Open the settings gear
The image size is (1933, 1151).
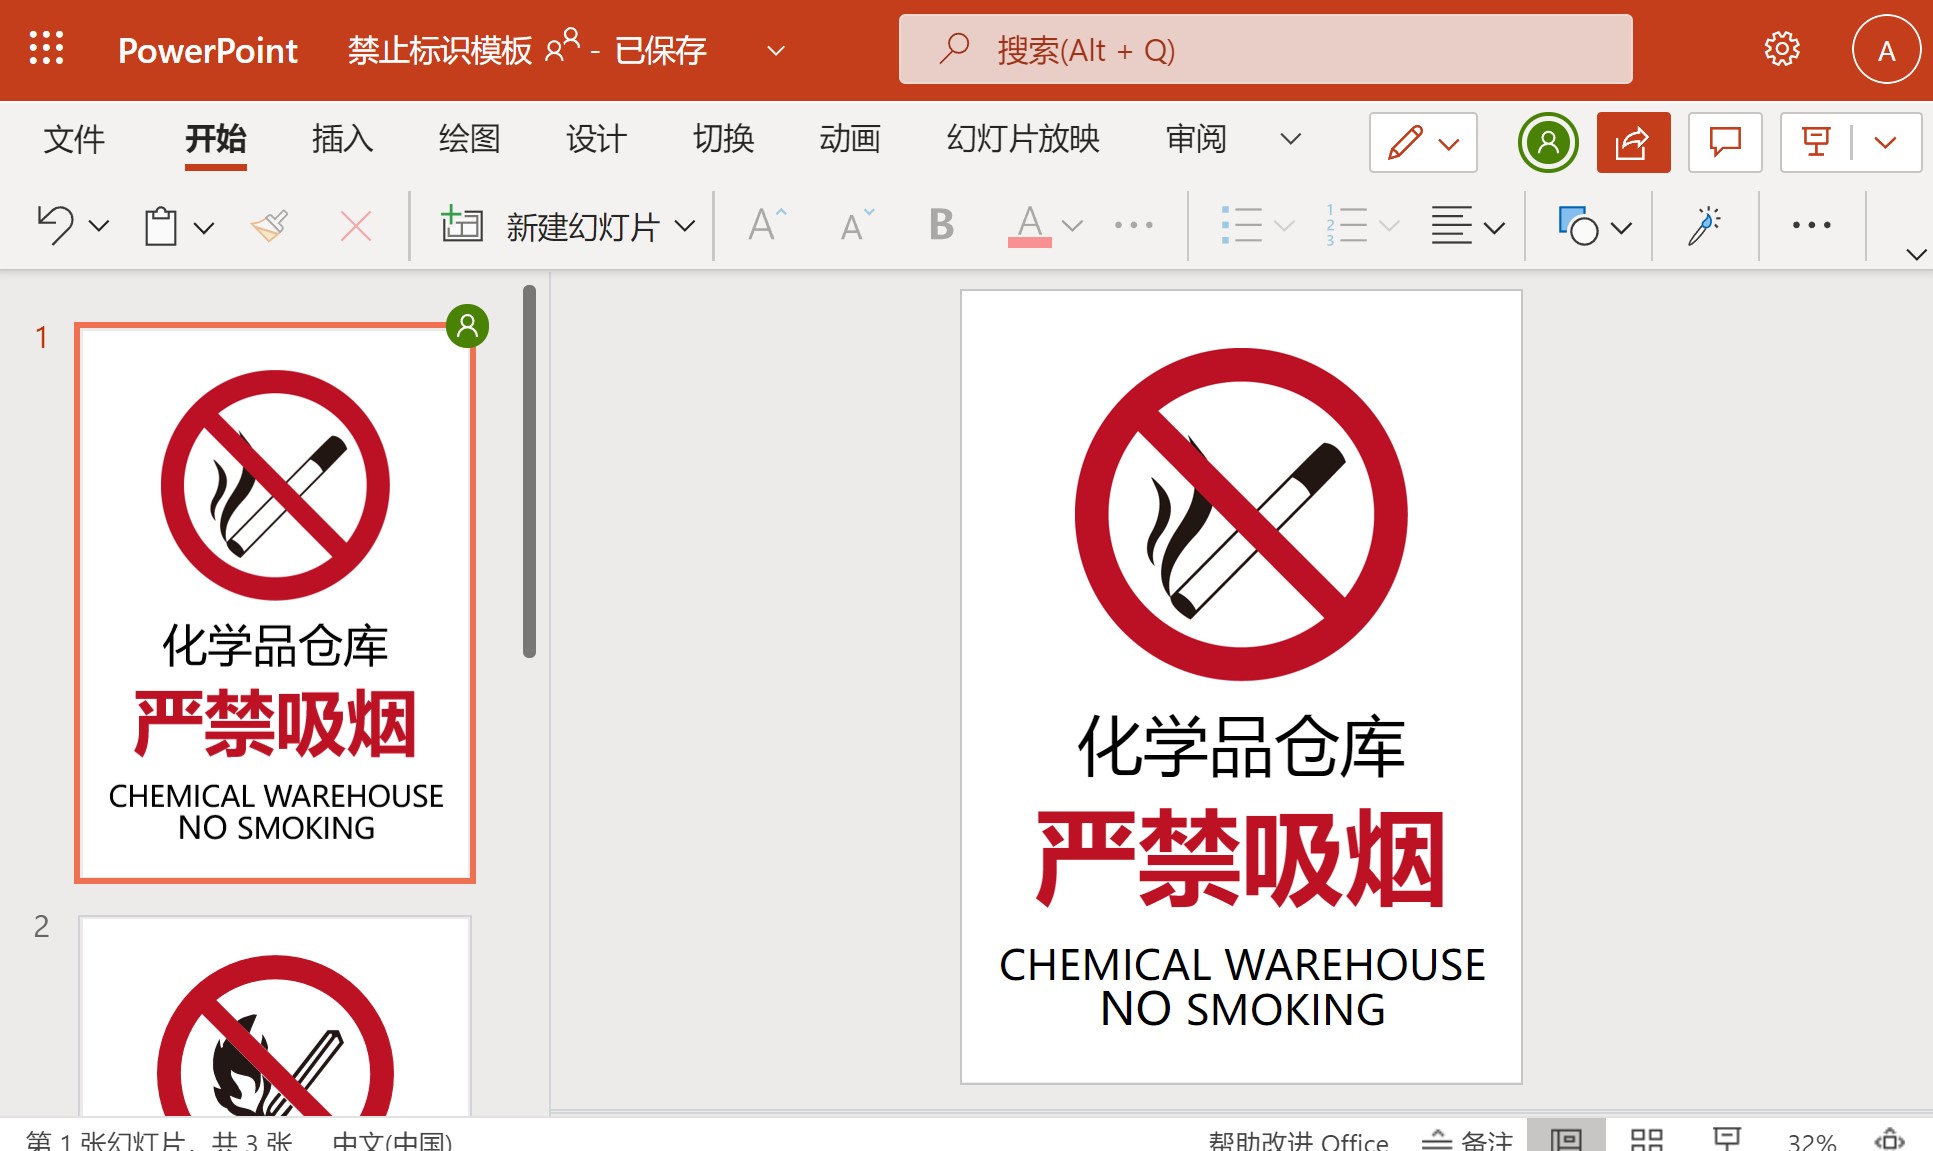[1781, 49]
